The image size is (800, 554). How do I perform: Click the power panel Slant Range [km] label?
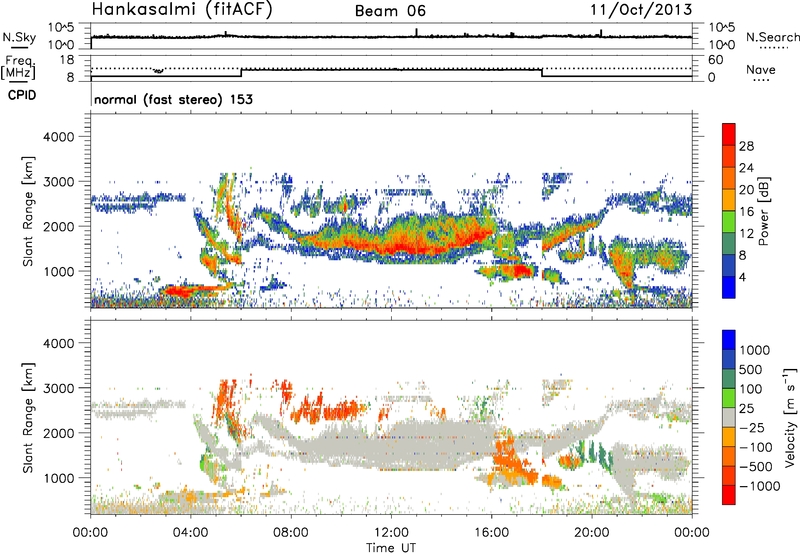tap(28, 212)
